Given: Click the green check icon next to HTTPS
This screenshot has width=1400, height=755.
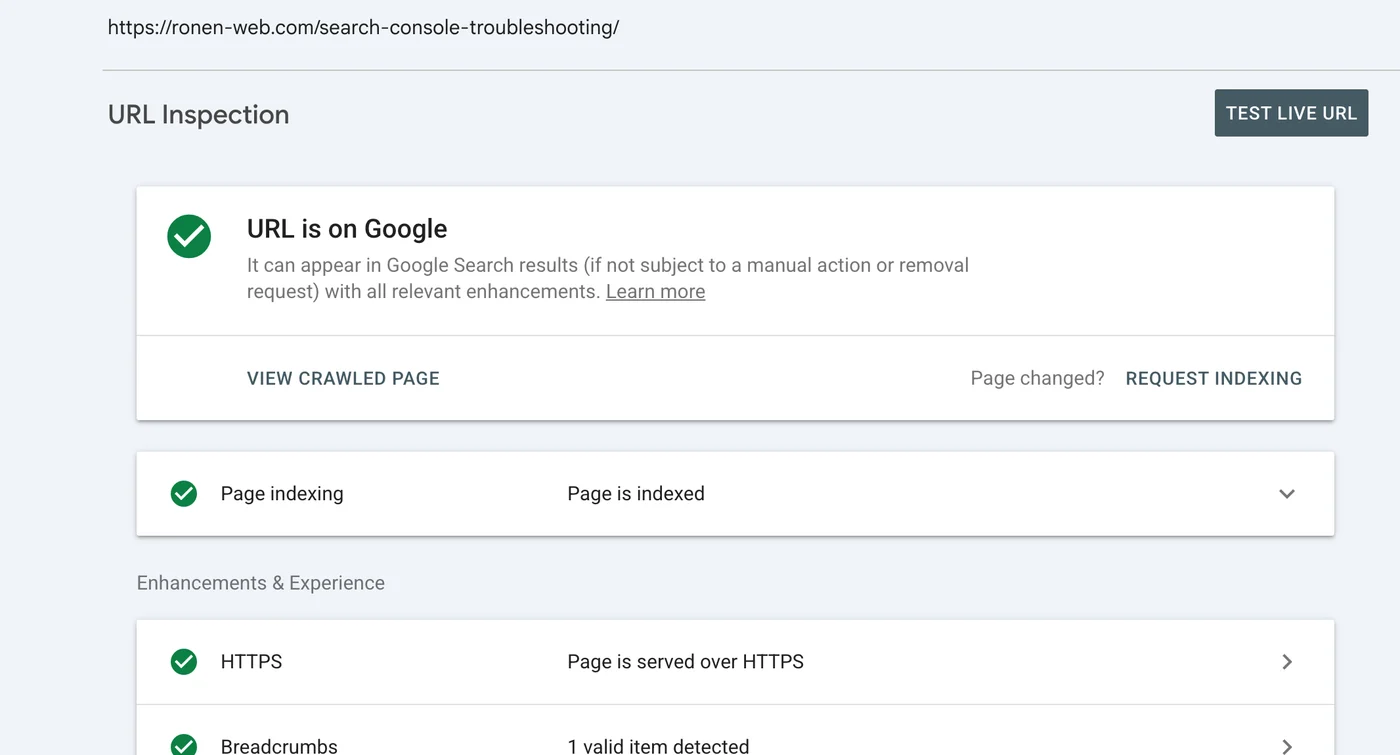Looking at the screenshot, I should 184,662.
